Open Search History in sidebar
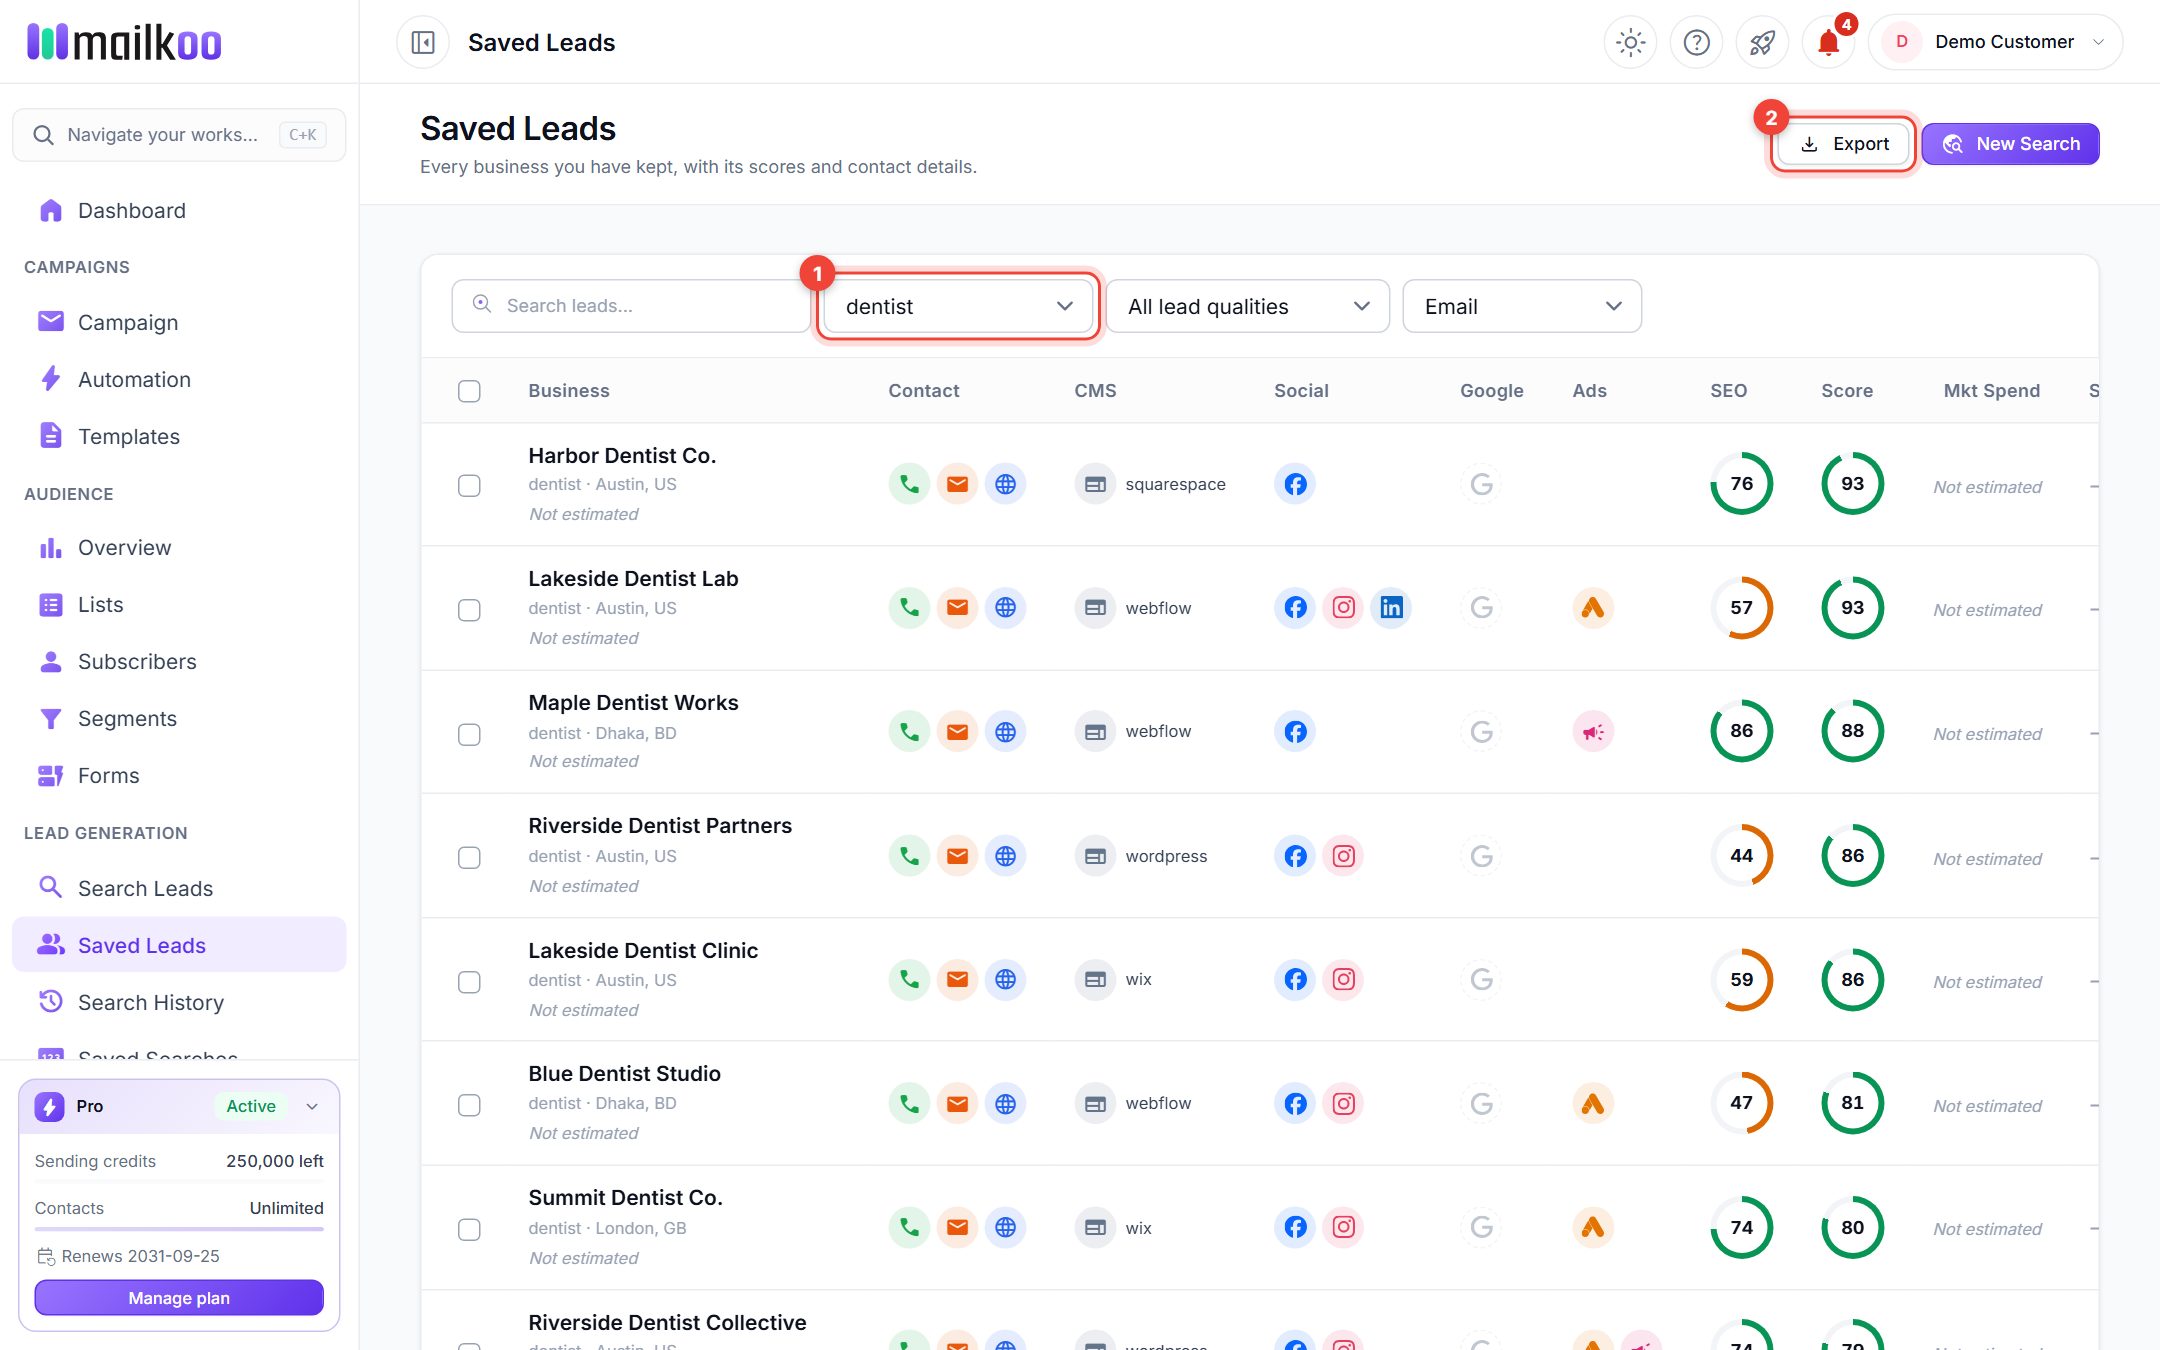Viewport: 2160px width, 1350px height. click(x=179, y=1002)
